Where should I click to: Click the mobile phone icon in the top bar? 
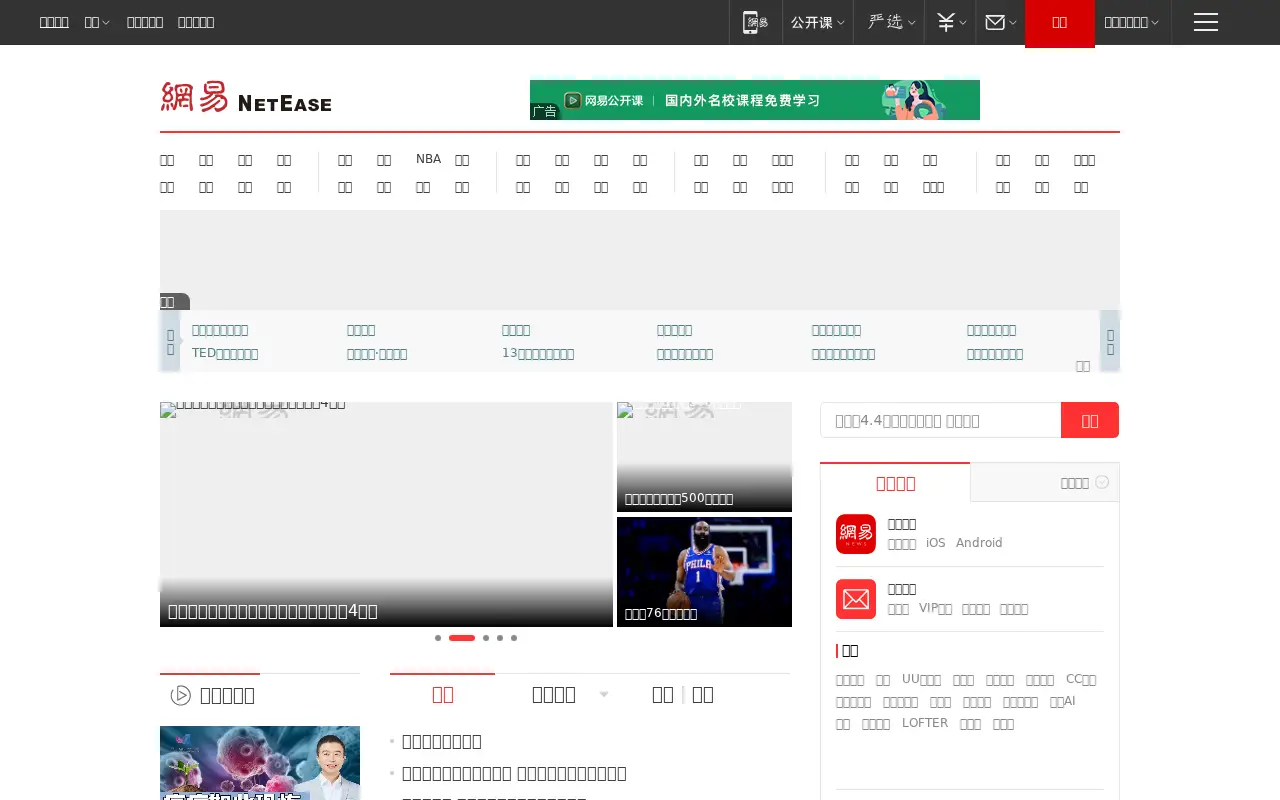(755, 22)
